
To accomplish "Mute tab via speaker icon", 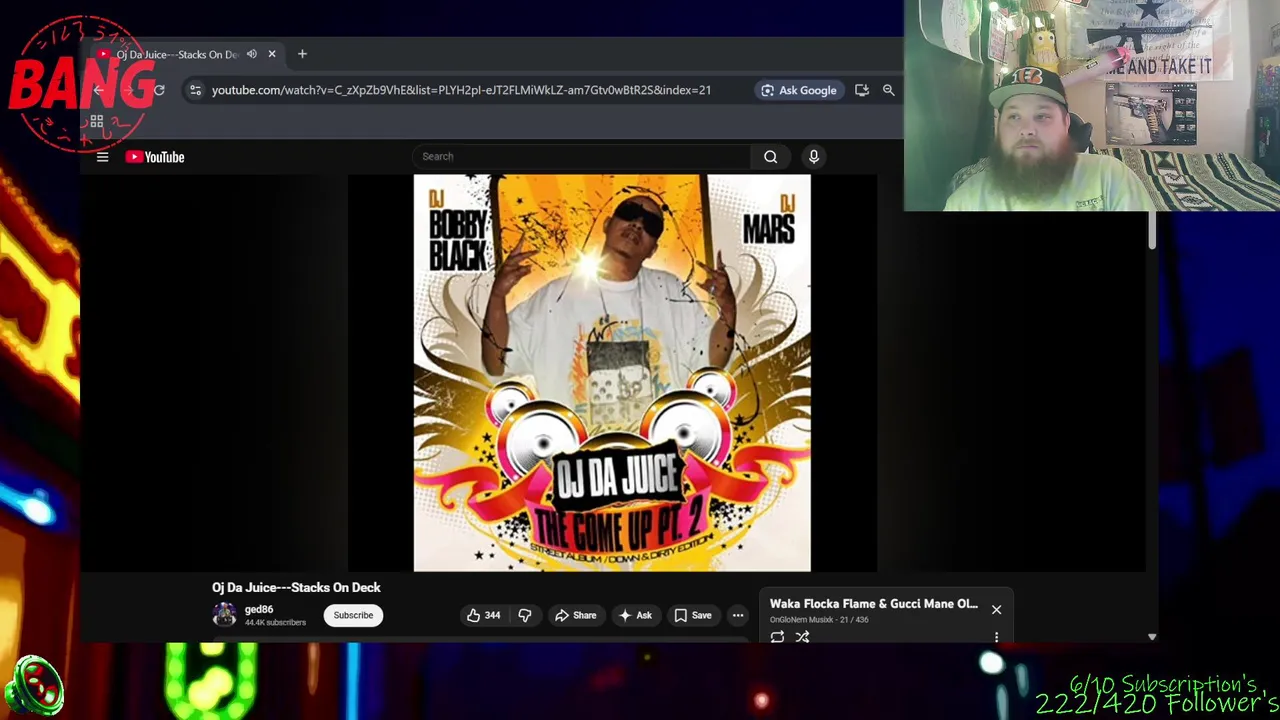I will point(252,54).
